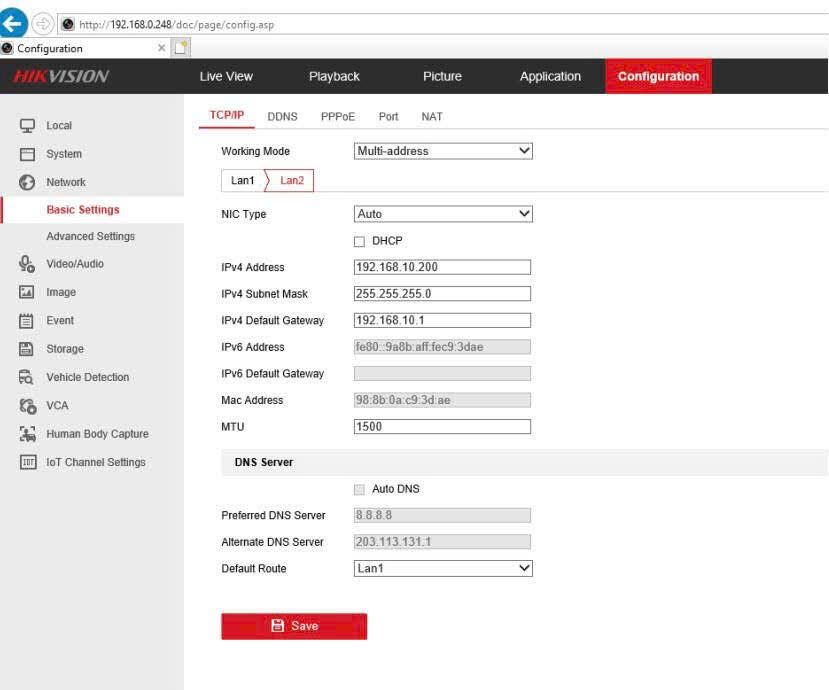Open Event section via calendar icon
This screenshot has height=690, width=829.
click(28, 321)
